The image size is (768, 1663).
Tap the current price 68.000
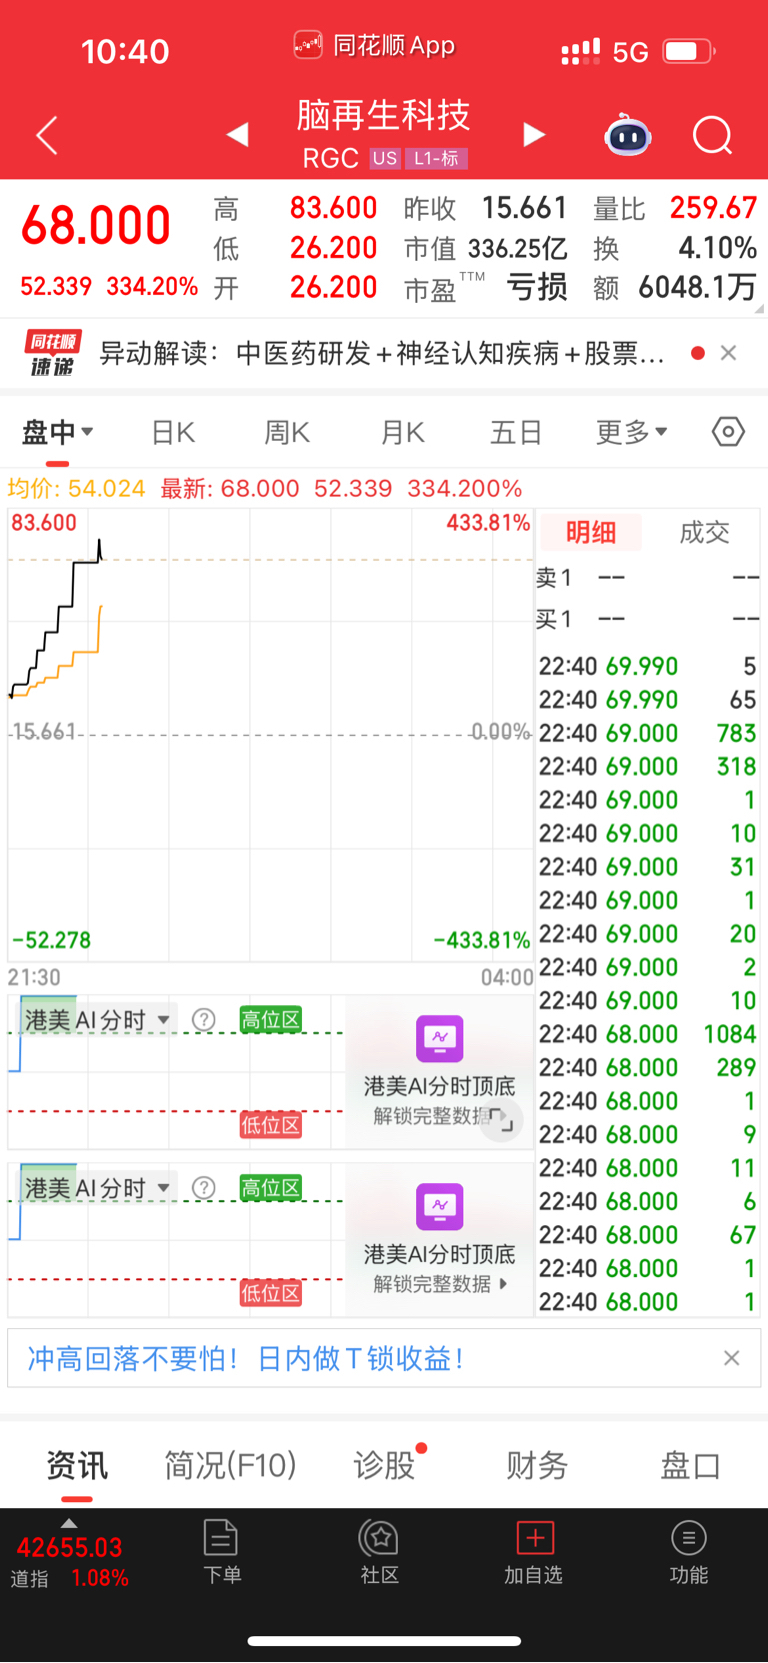(x=96, y=226)
